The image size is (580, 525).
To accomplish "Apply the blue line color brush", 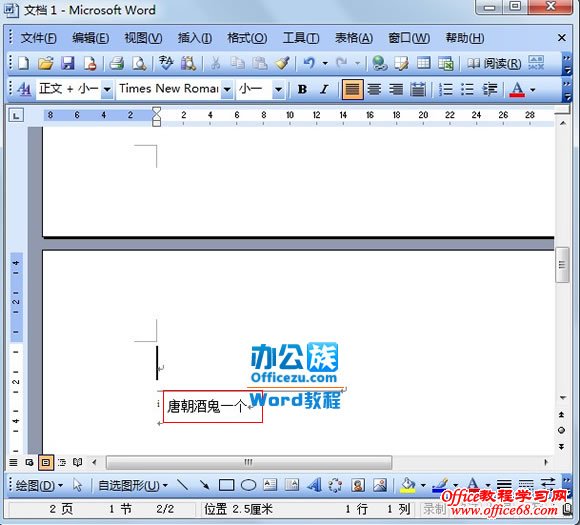I will tap(440, 485).
